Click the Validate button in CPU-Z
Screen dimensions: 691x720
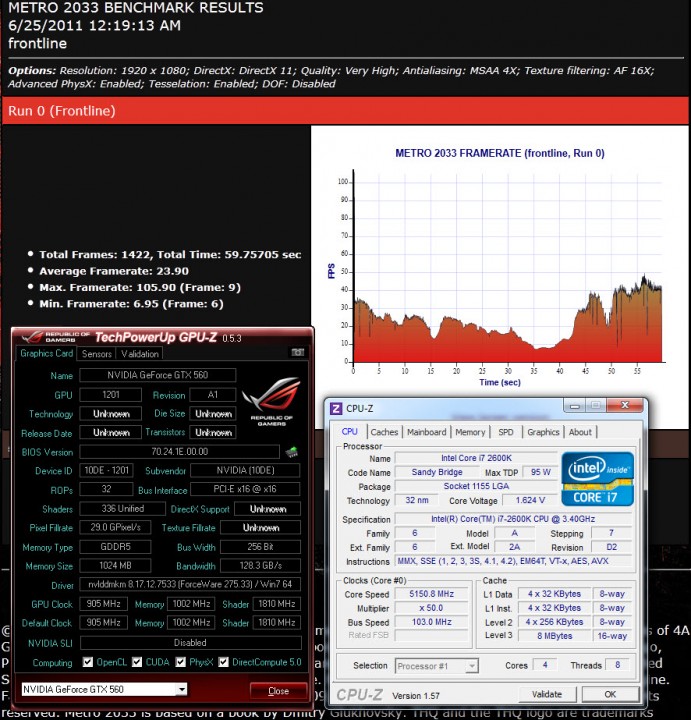pyautogui.click(x=547, y=694)
